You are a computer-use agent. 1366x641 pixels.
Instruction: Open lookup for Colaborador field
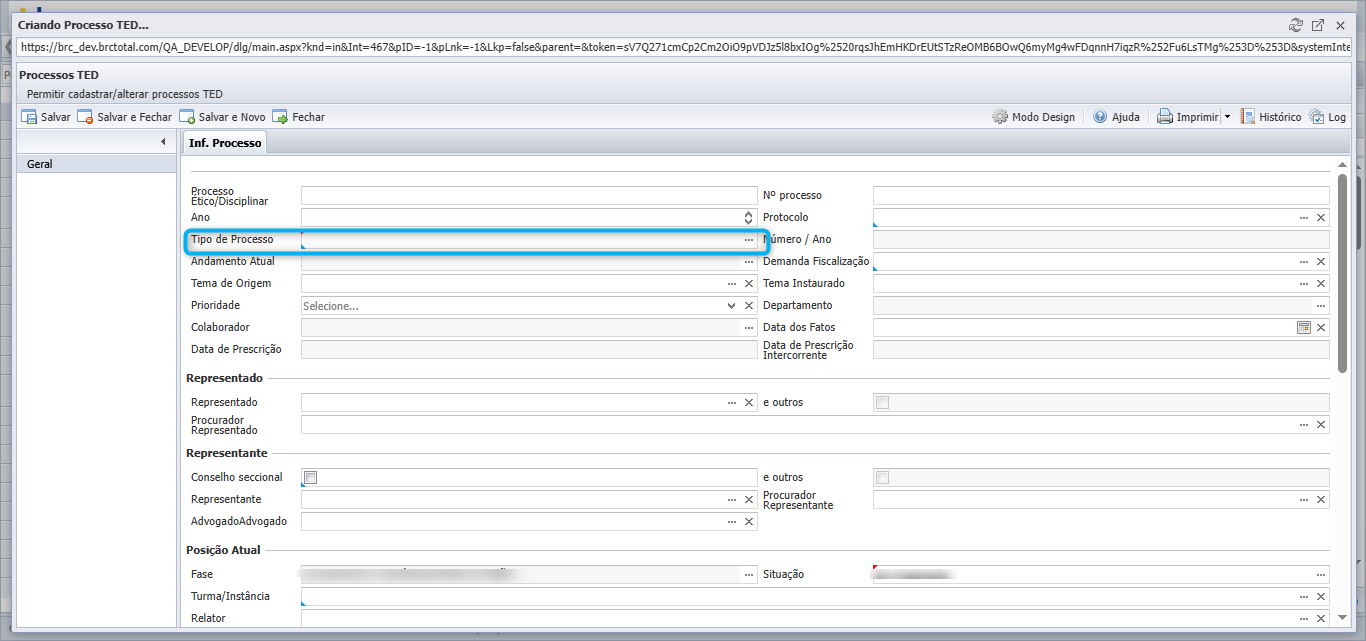click(748, 328)
